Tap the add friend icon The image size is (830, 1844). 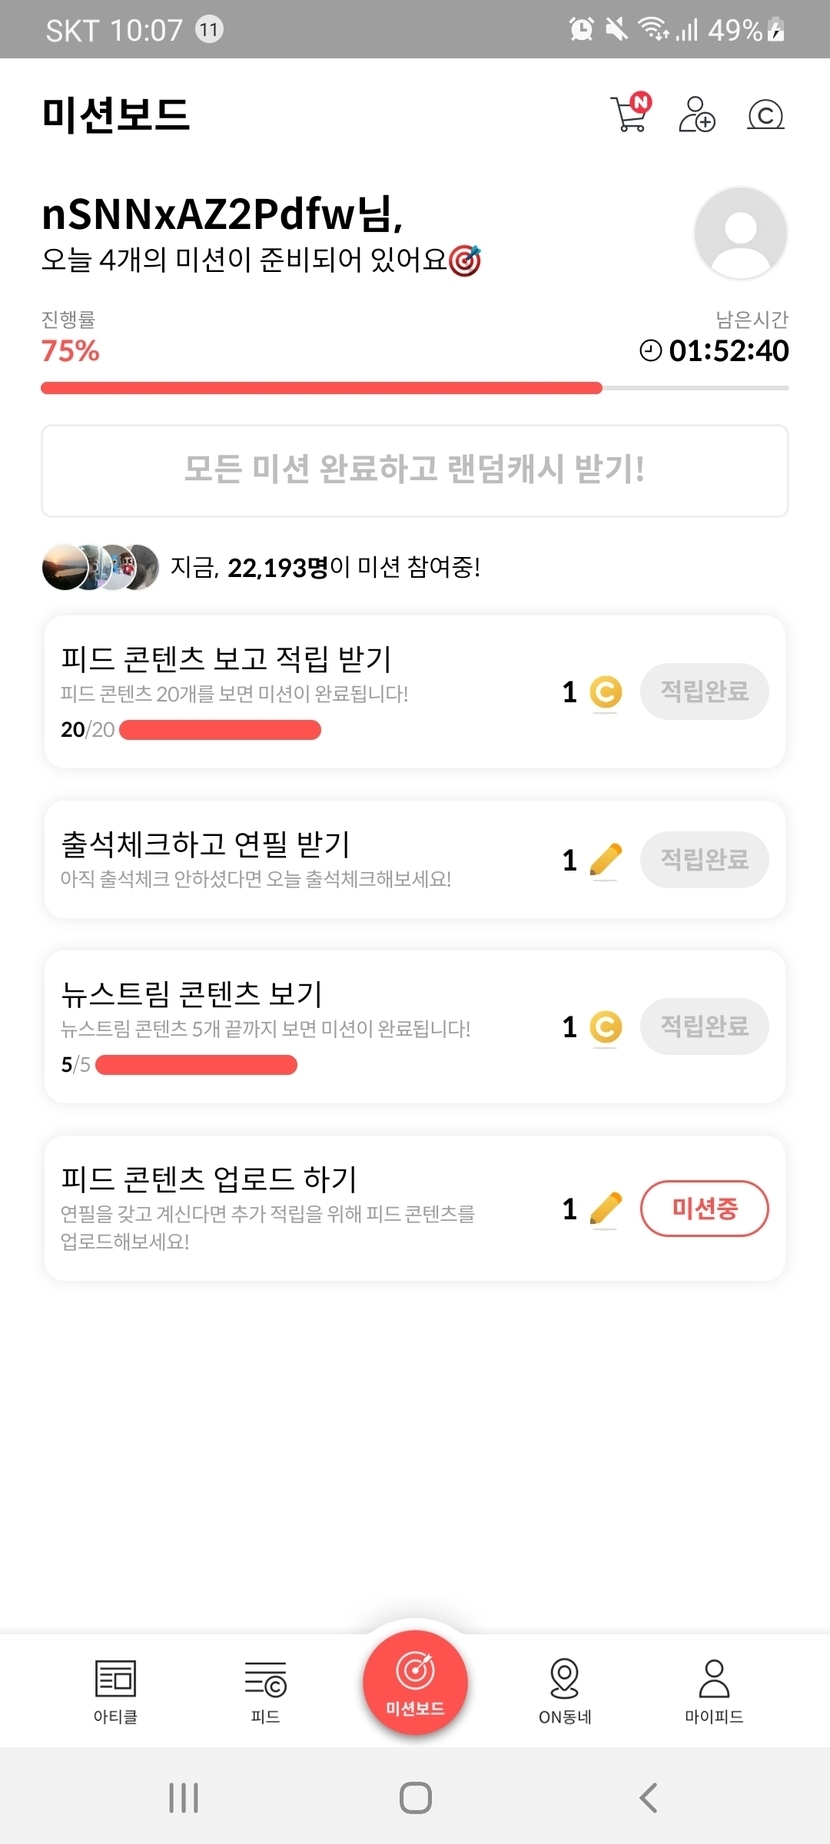(x=696, y=114)
